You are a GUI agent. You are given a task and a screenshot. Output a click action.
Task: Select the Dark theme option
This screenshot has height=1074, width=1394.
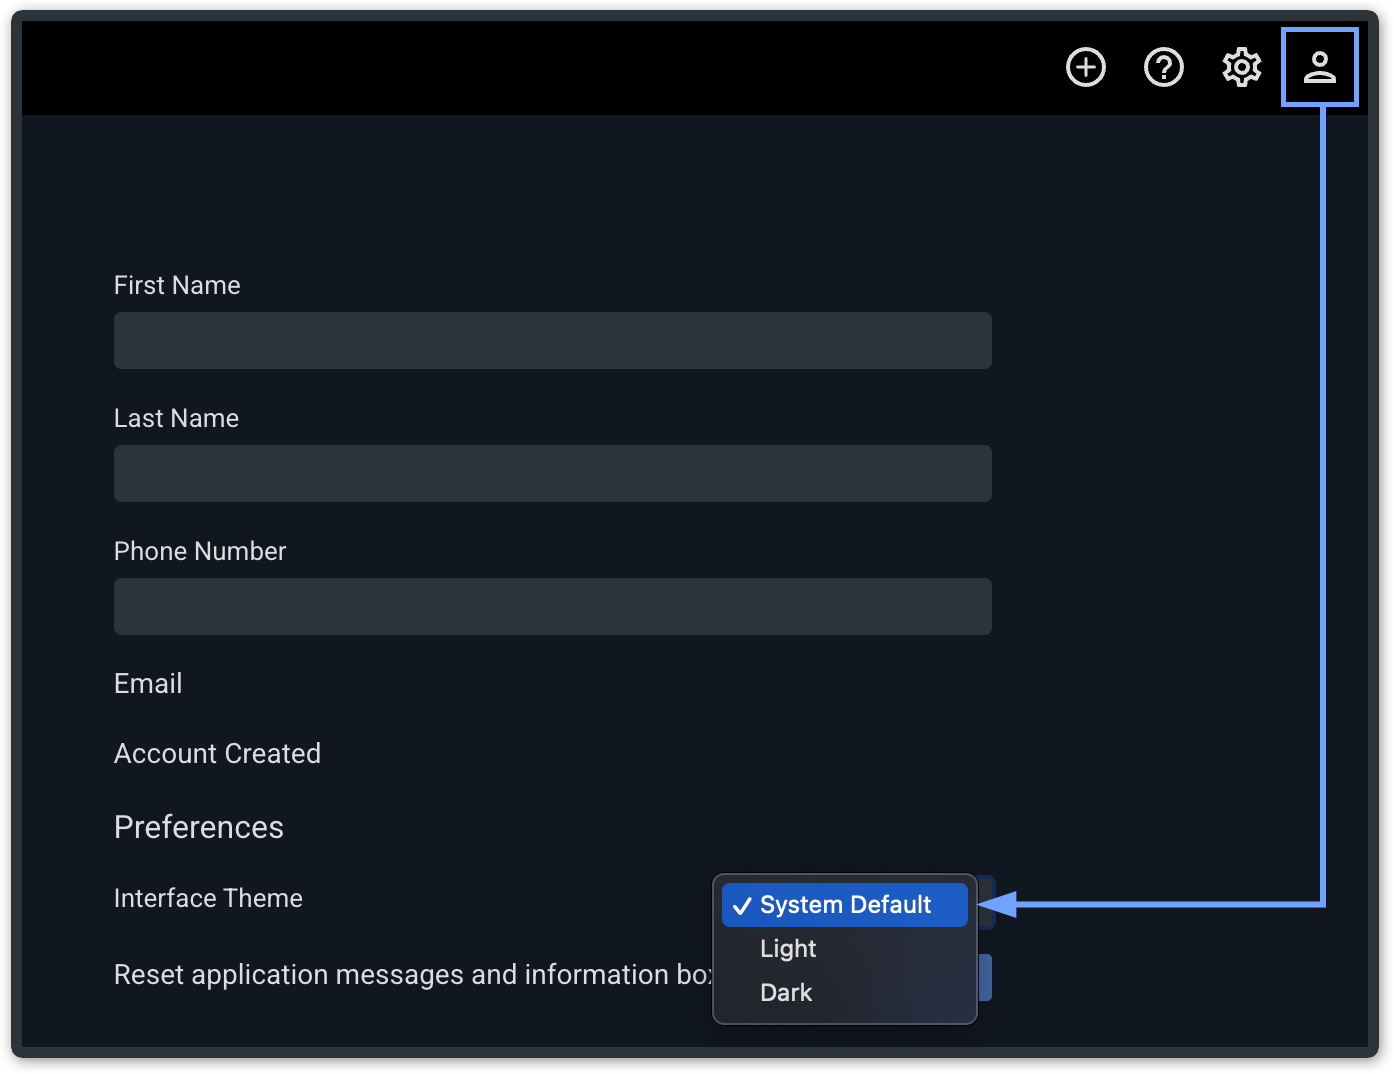pyautogui.click(x=786, y=993)
